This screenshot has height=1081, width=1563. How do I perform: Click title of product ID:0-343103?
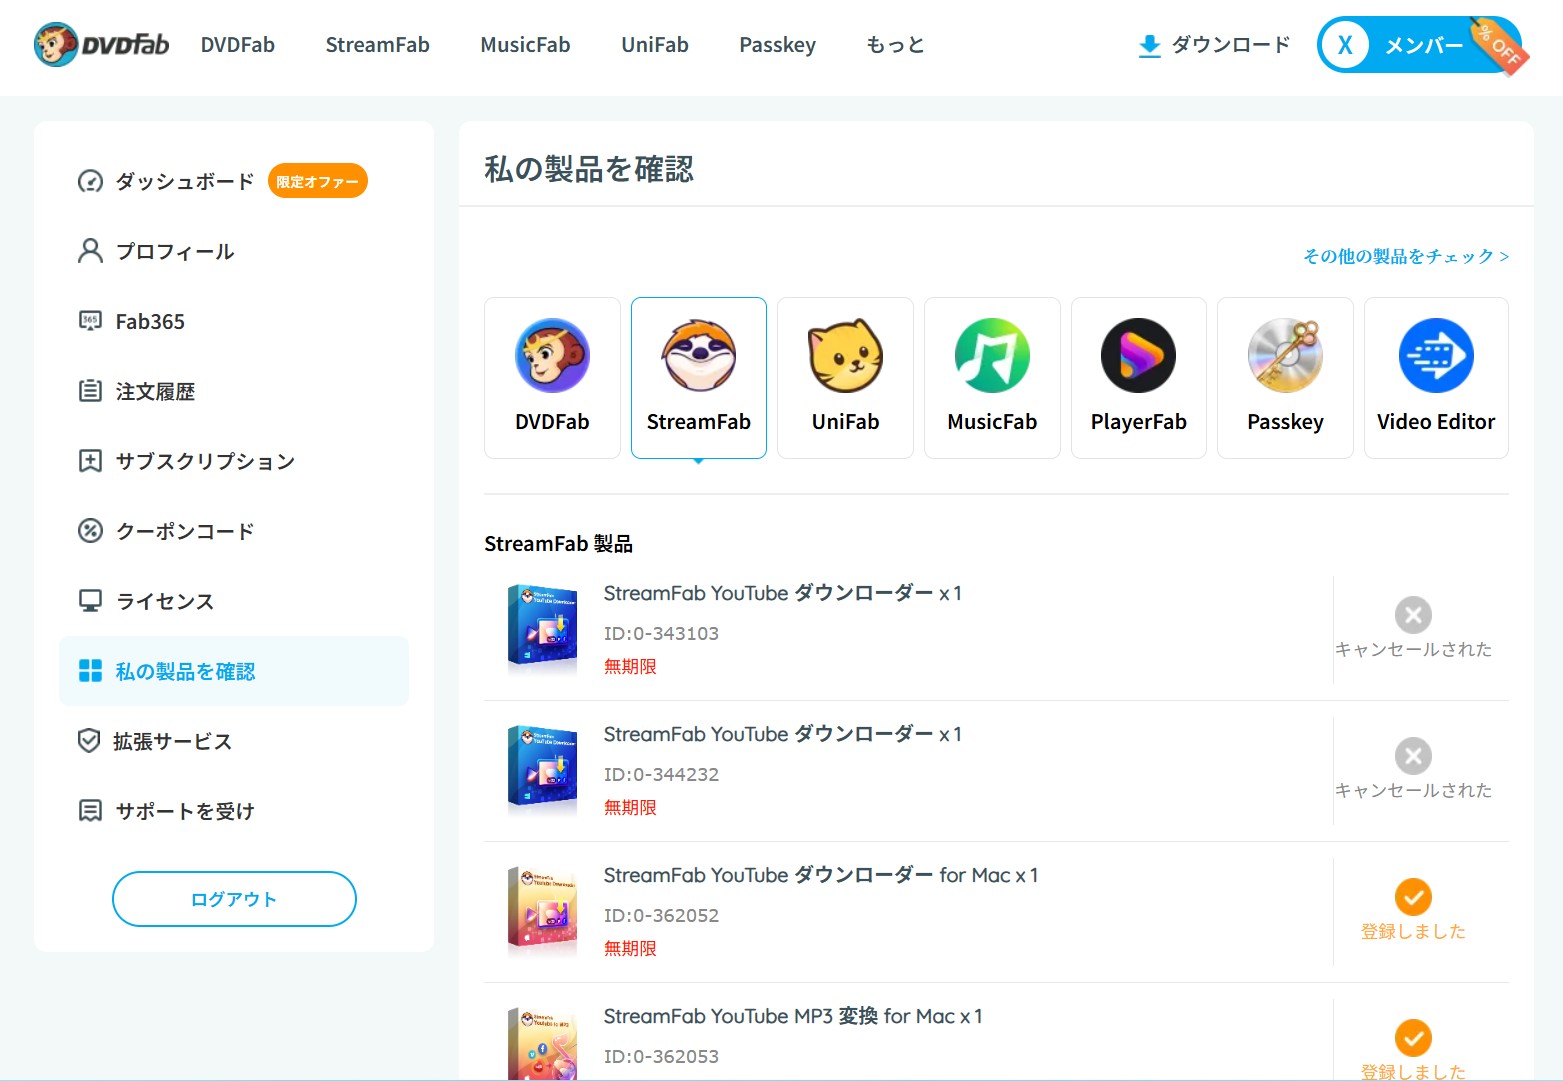pyautogui.click(x=783, y=593)
